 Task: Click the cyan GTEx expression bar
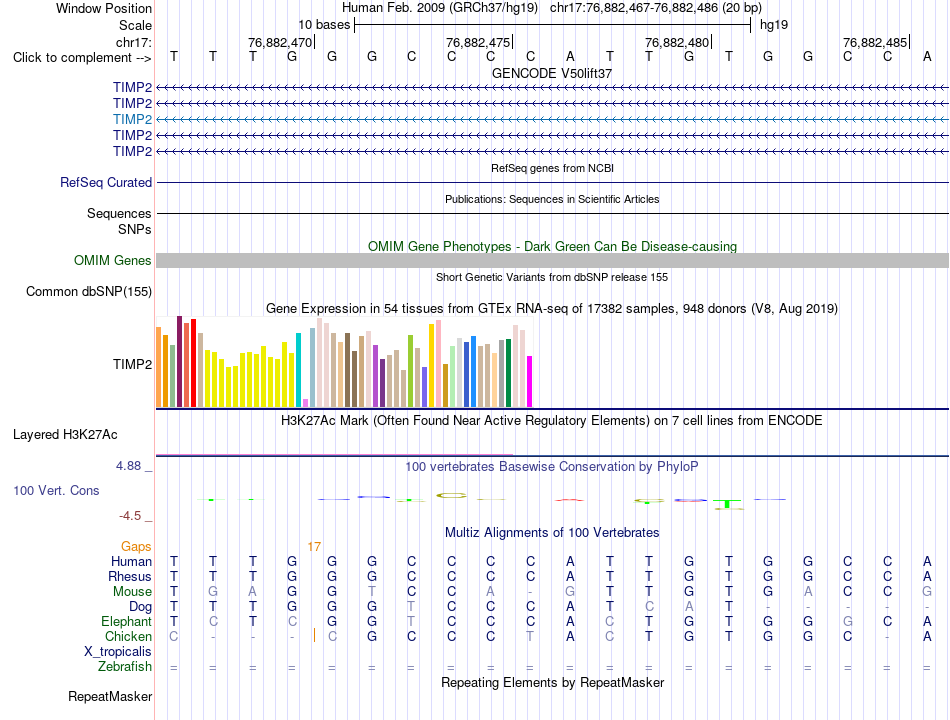pyautogui.click(x=298, y=370)
